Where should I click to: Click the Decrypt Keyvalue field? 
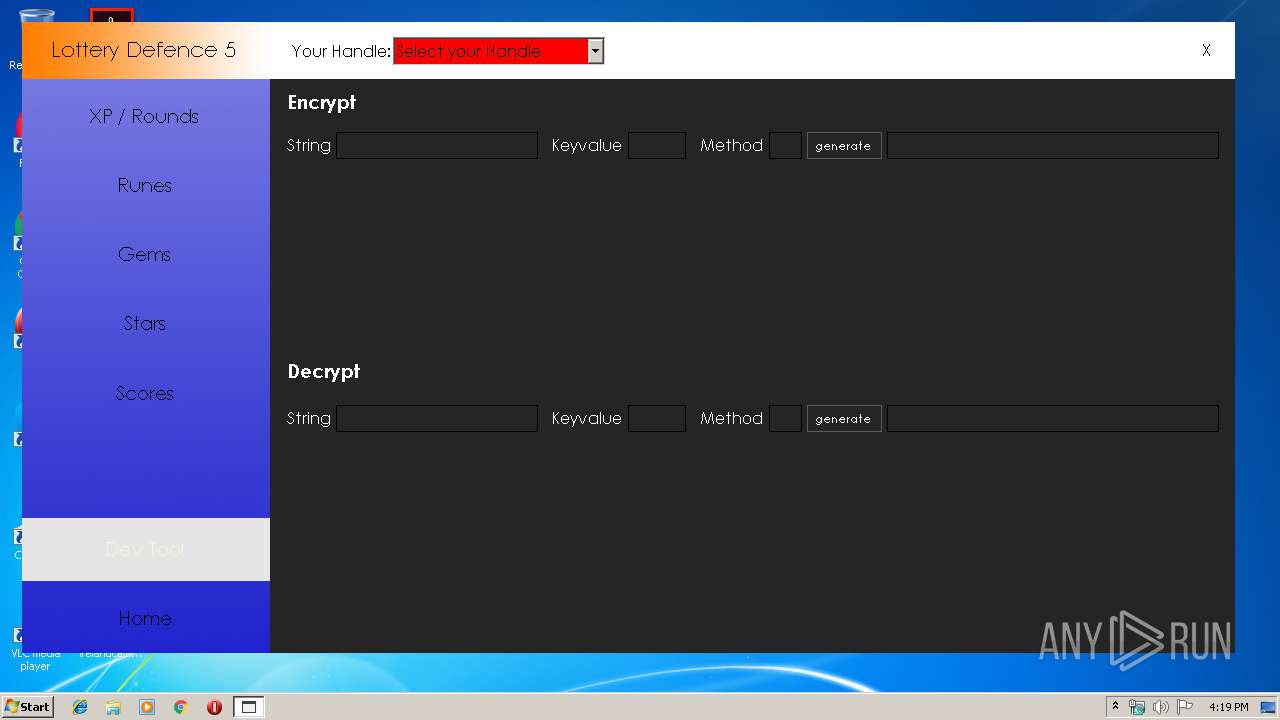point(657,419)
